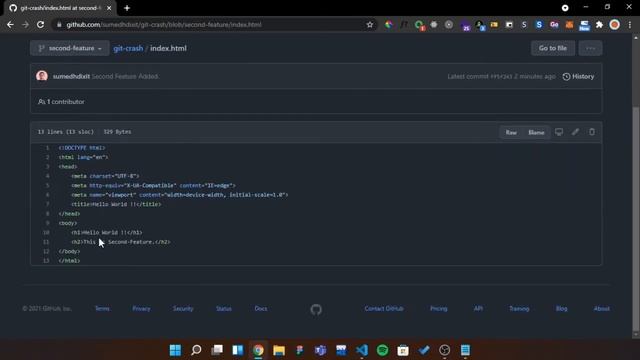The height and width of the screenshot is (360, 640).
Task: Open a new browser tab
Action: click(127, 8)
